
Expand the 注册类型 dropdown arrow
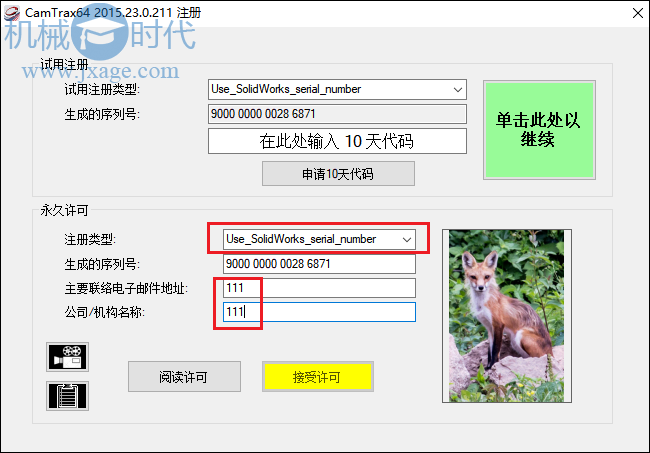407,240
